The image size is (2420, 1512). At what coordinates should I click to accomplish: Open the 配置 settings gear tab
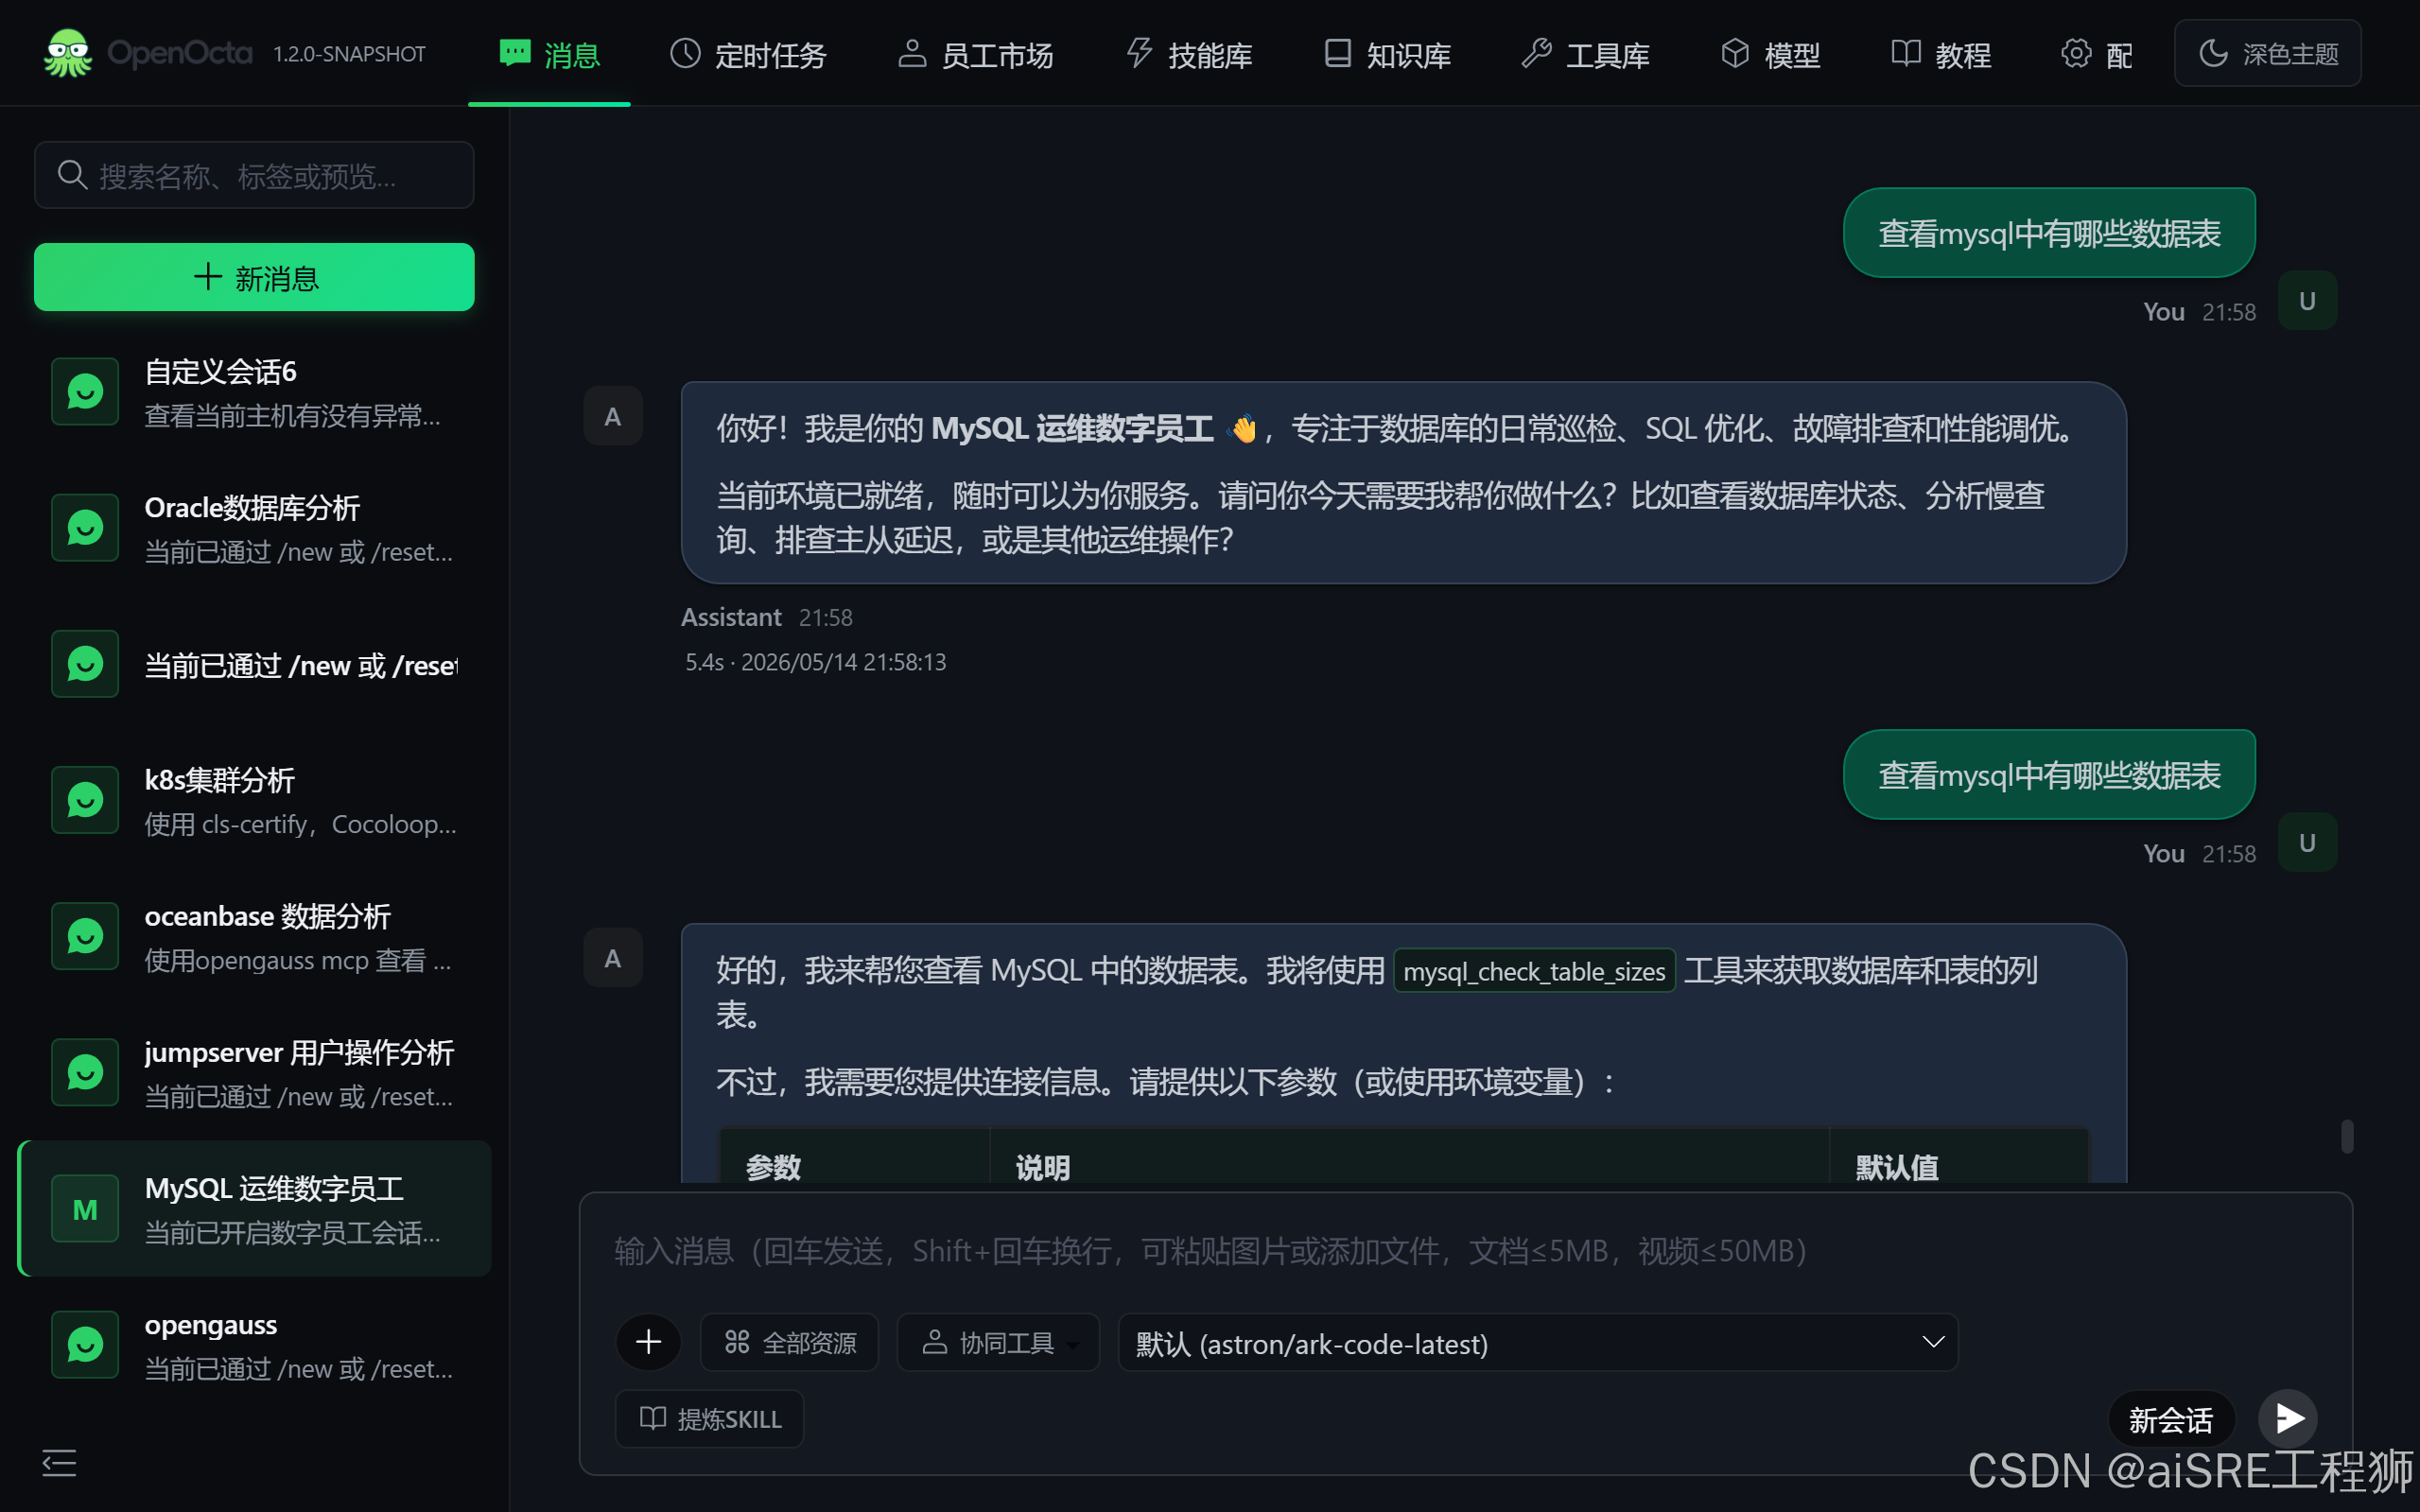click(2097, 54)
